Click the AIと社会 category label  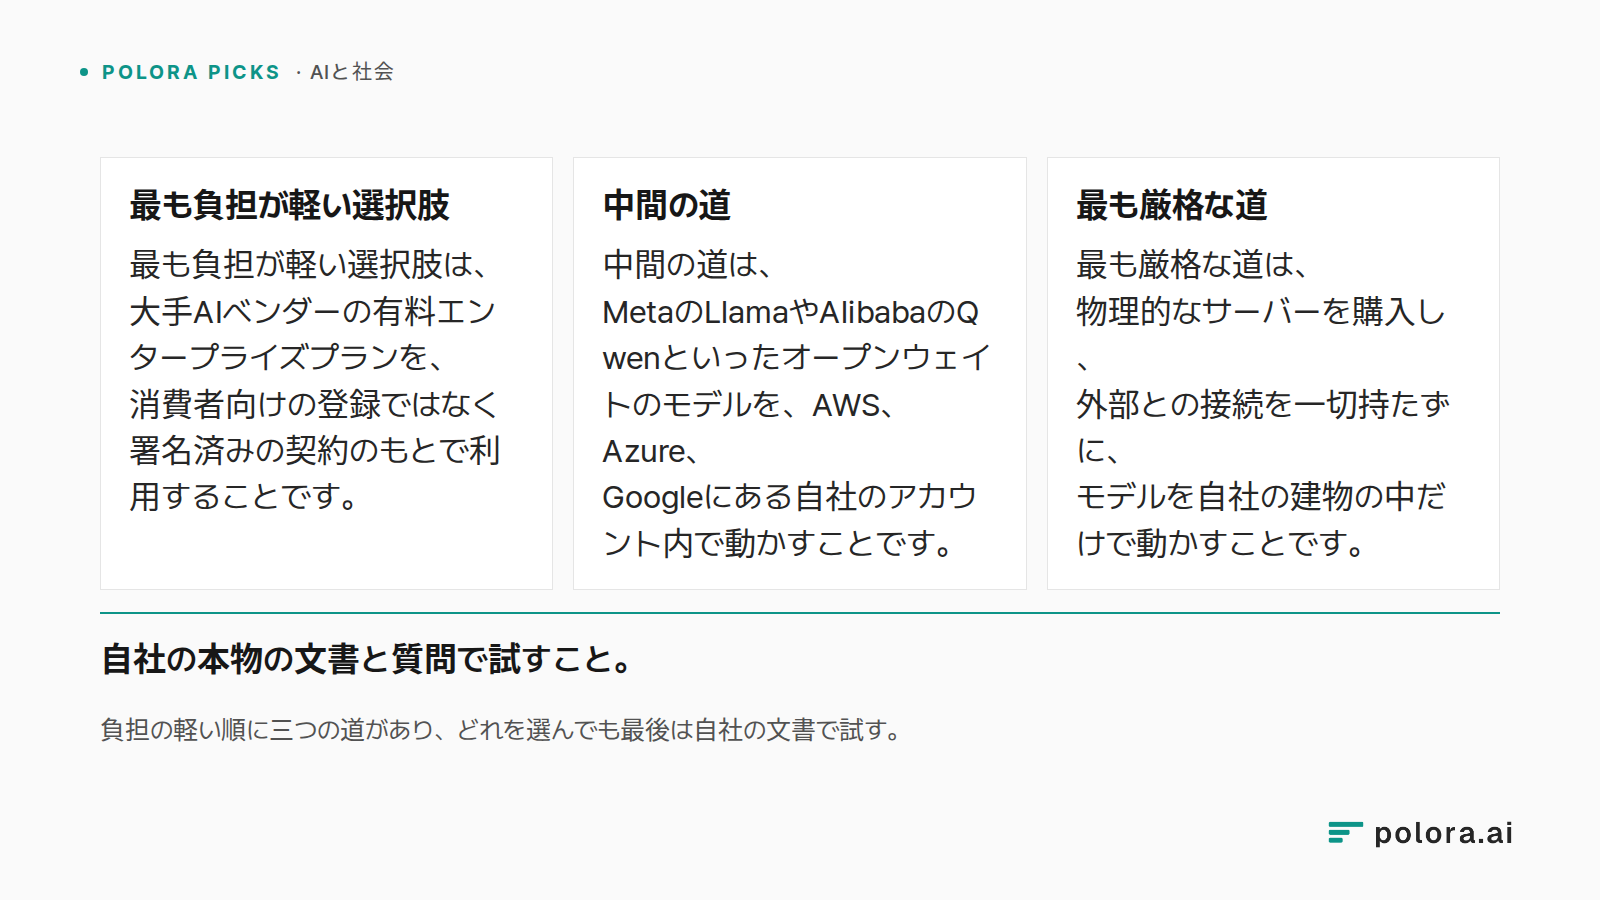pos(352,72)
